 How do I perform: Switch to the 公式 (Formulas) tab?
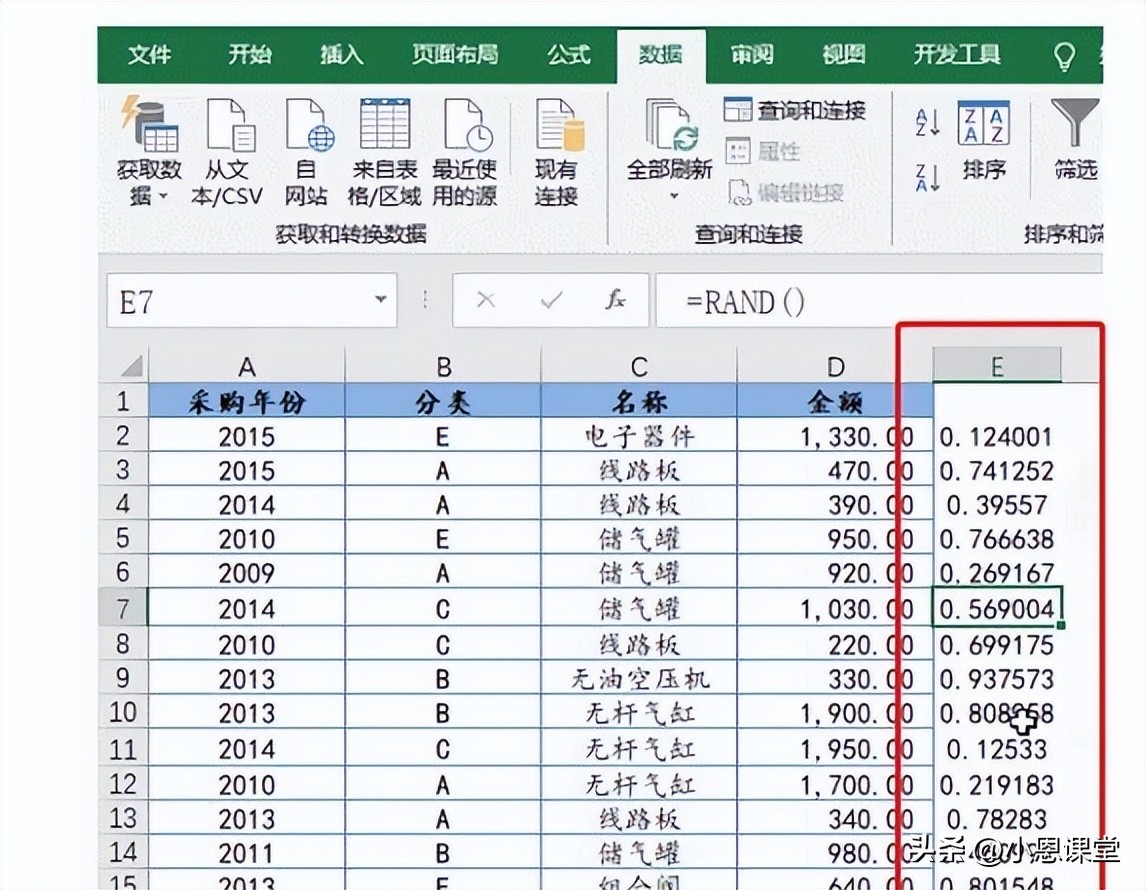[x=568, y=54]
